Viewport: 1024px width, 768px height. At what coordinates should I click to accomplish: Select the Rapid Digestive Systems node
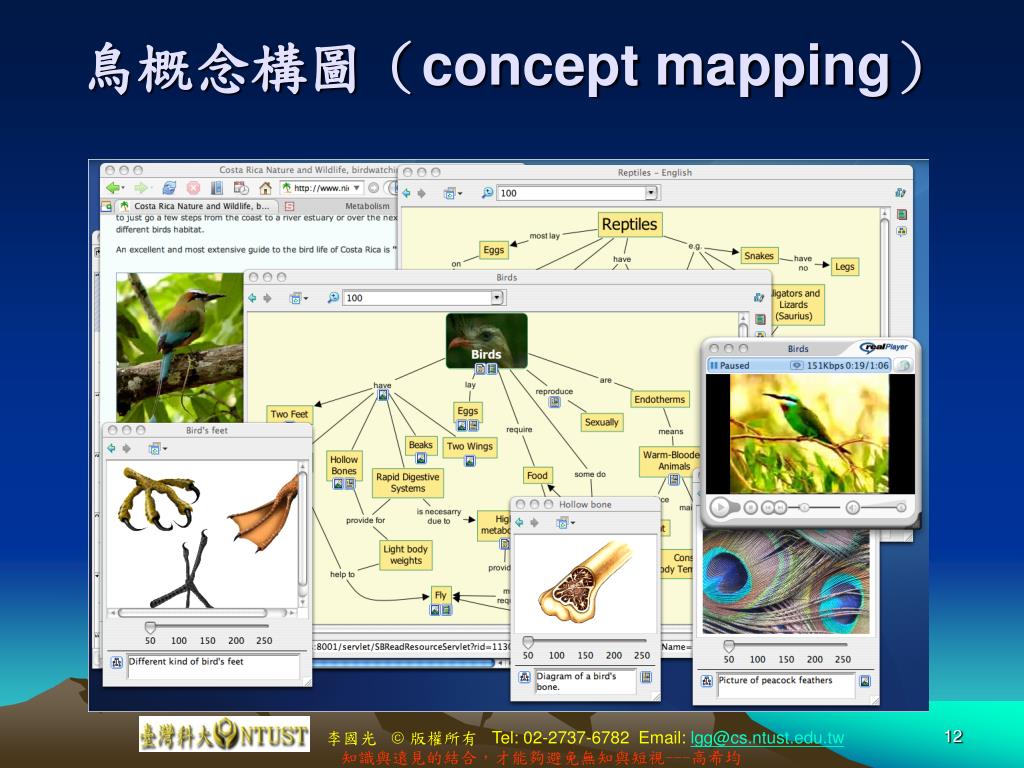[x=408, y=483]
